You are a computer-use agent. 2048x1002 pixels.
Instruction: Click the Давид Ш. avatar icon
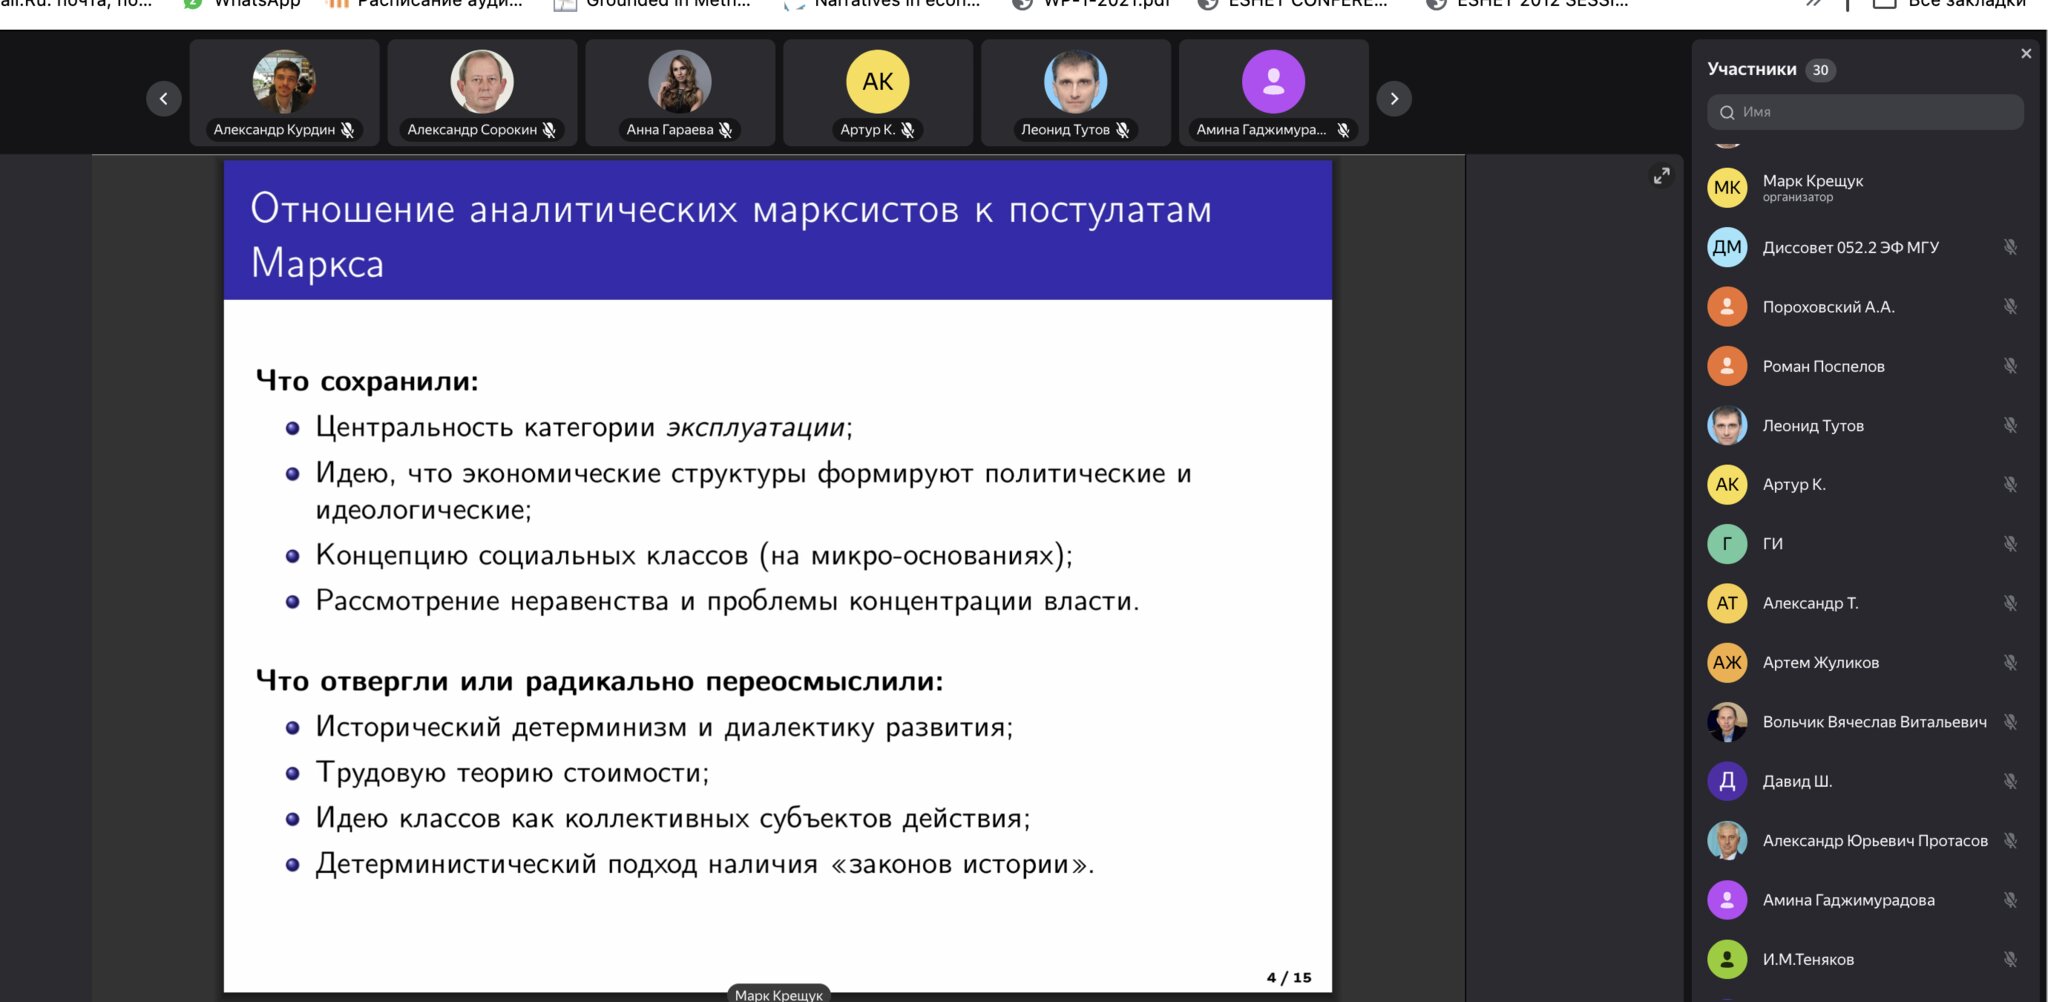[1727, 781]
